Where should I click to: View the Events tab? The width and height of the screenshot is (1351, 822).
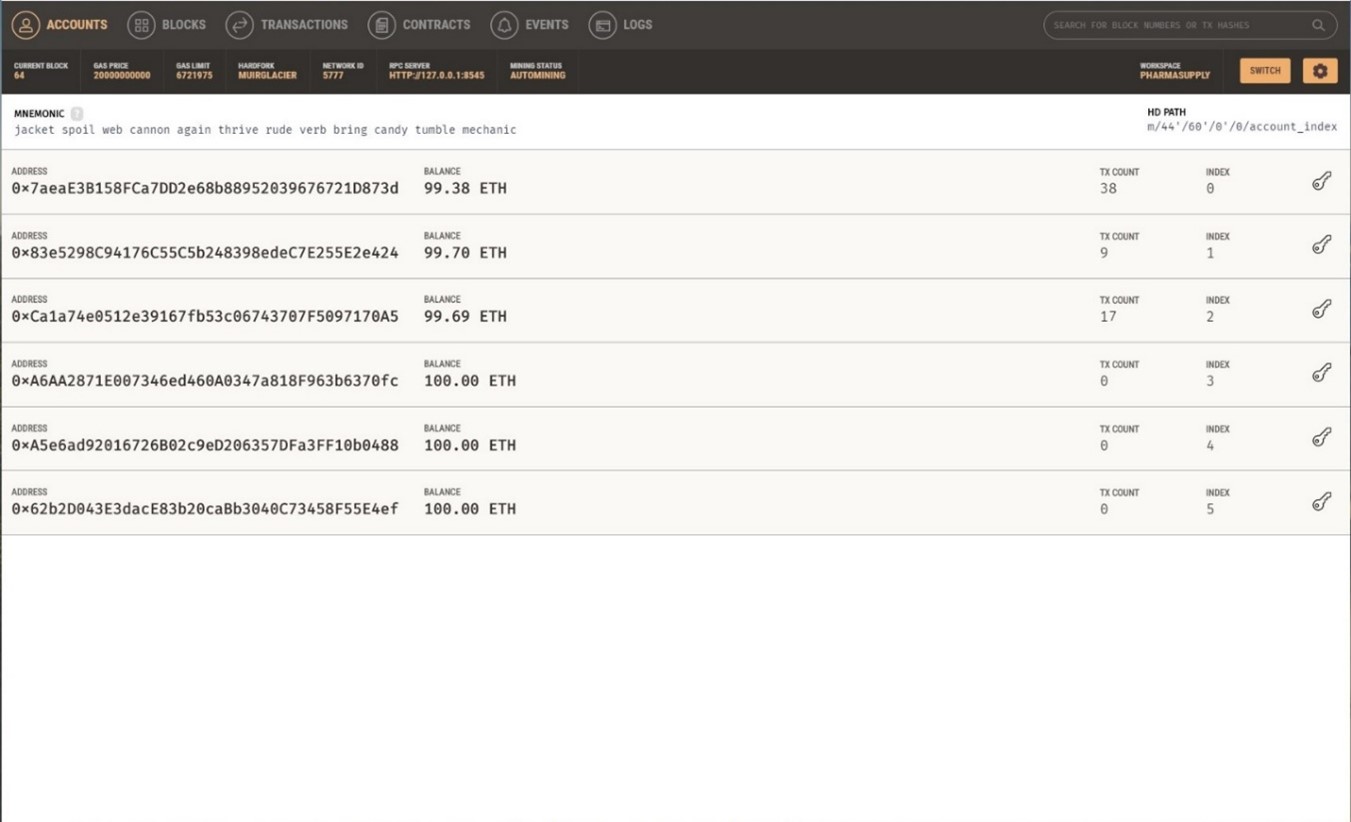[530, 25]
